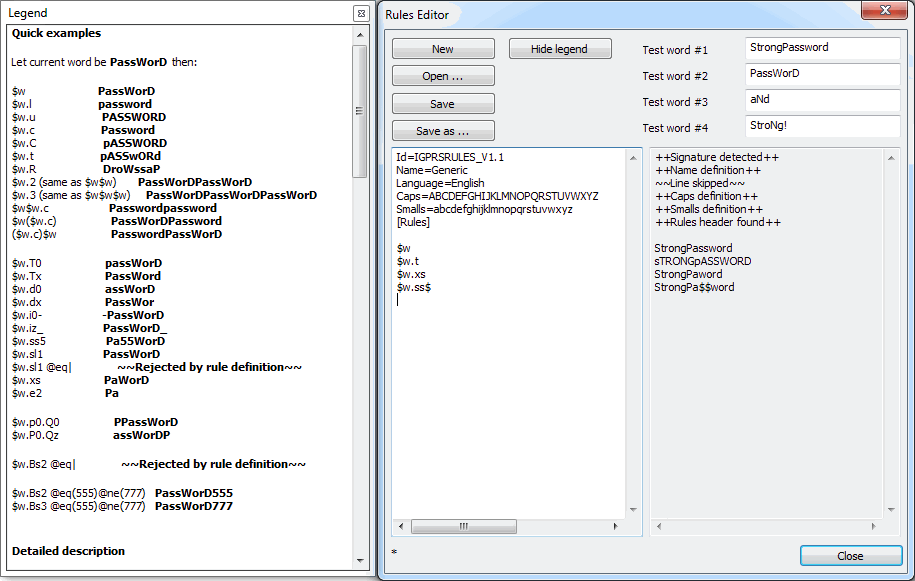Click output line ++Caps definition++

pyautogui.click(x=707, y=196)
